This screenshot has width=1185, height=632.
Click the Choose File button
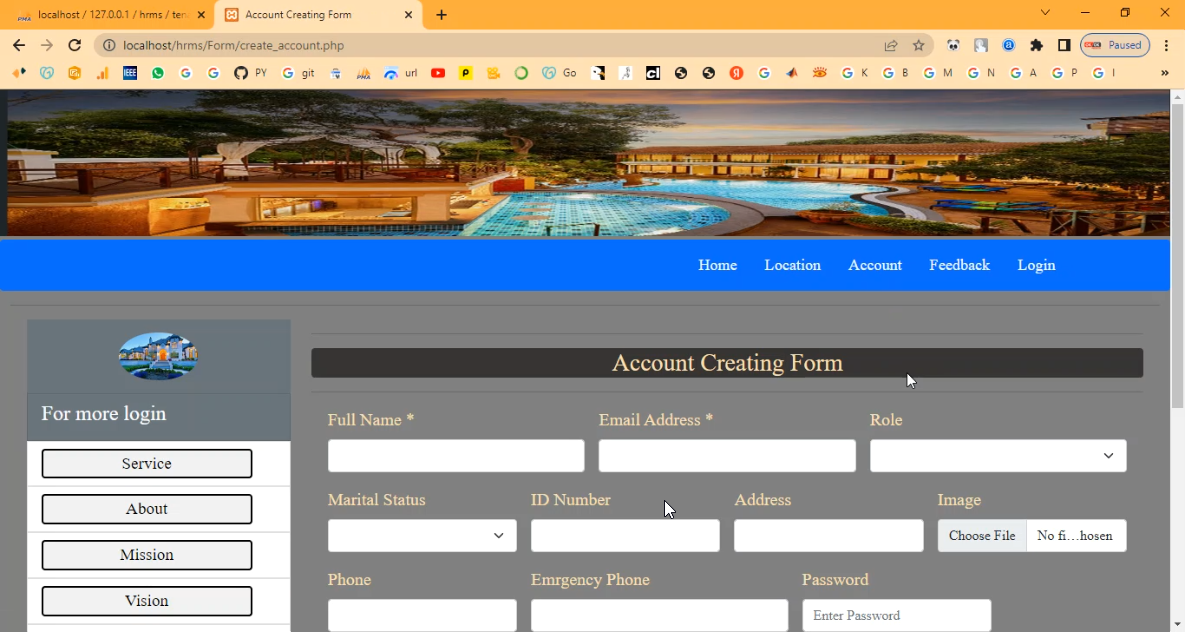pos(981,536)
